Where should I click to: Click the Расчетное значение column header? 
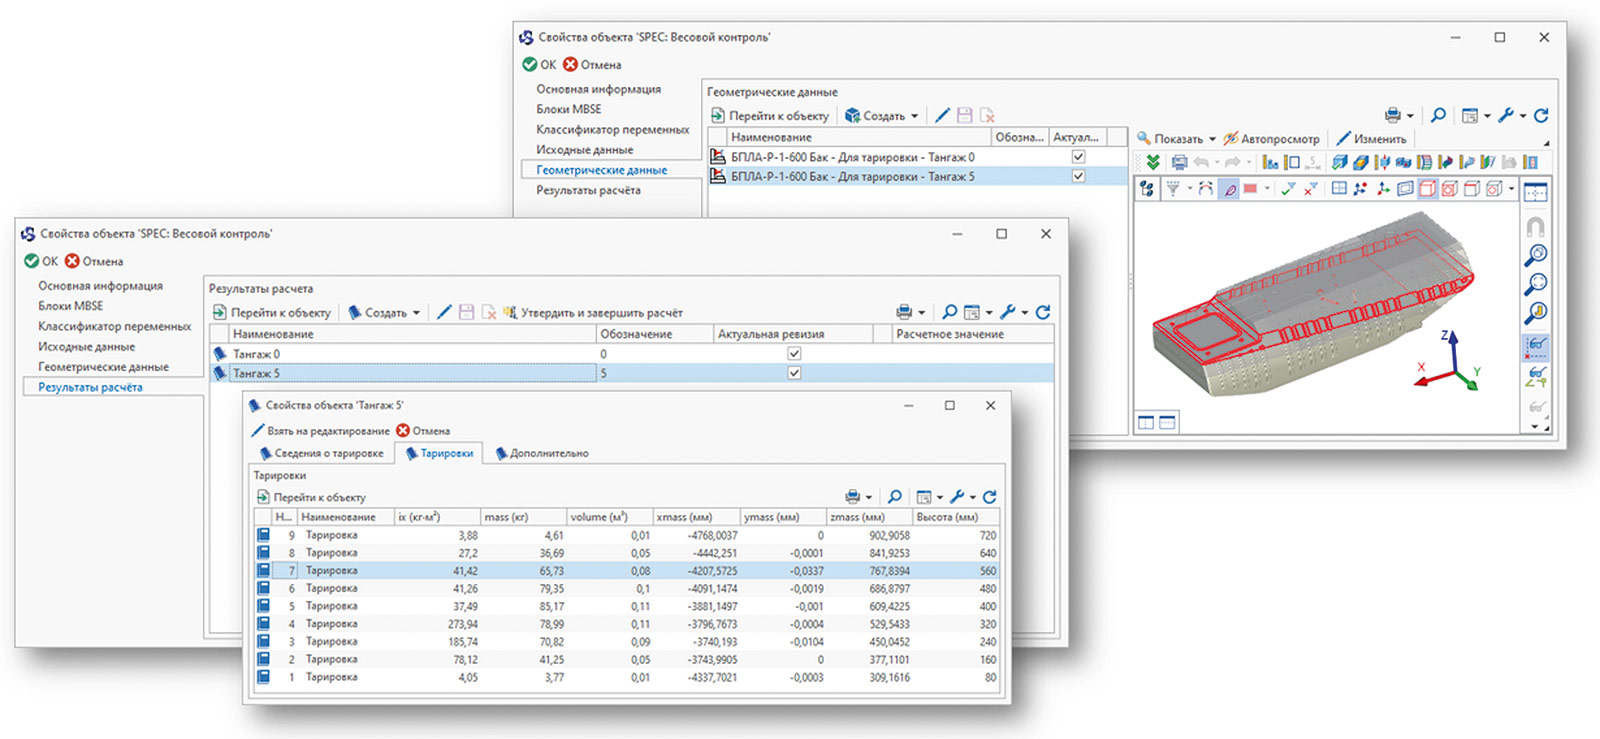click(972, 334)
